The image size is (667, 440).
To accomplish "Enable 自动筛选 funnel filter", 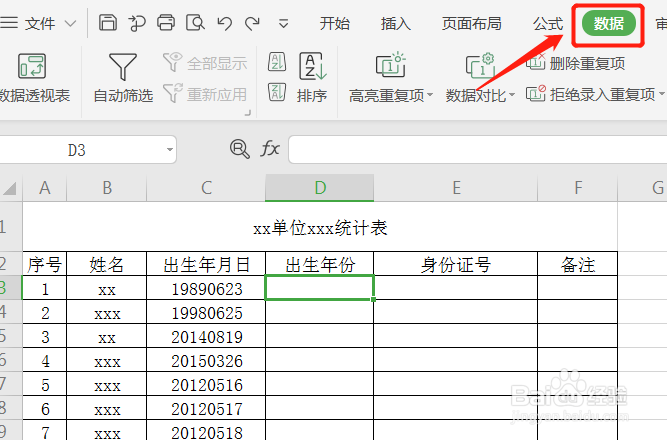I will click(123, 78).
